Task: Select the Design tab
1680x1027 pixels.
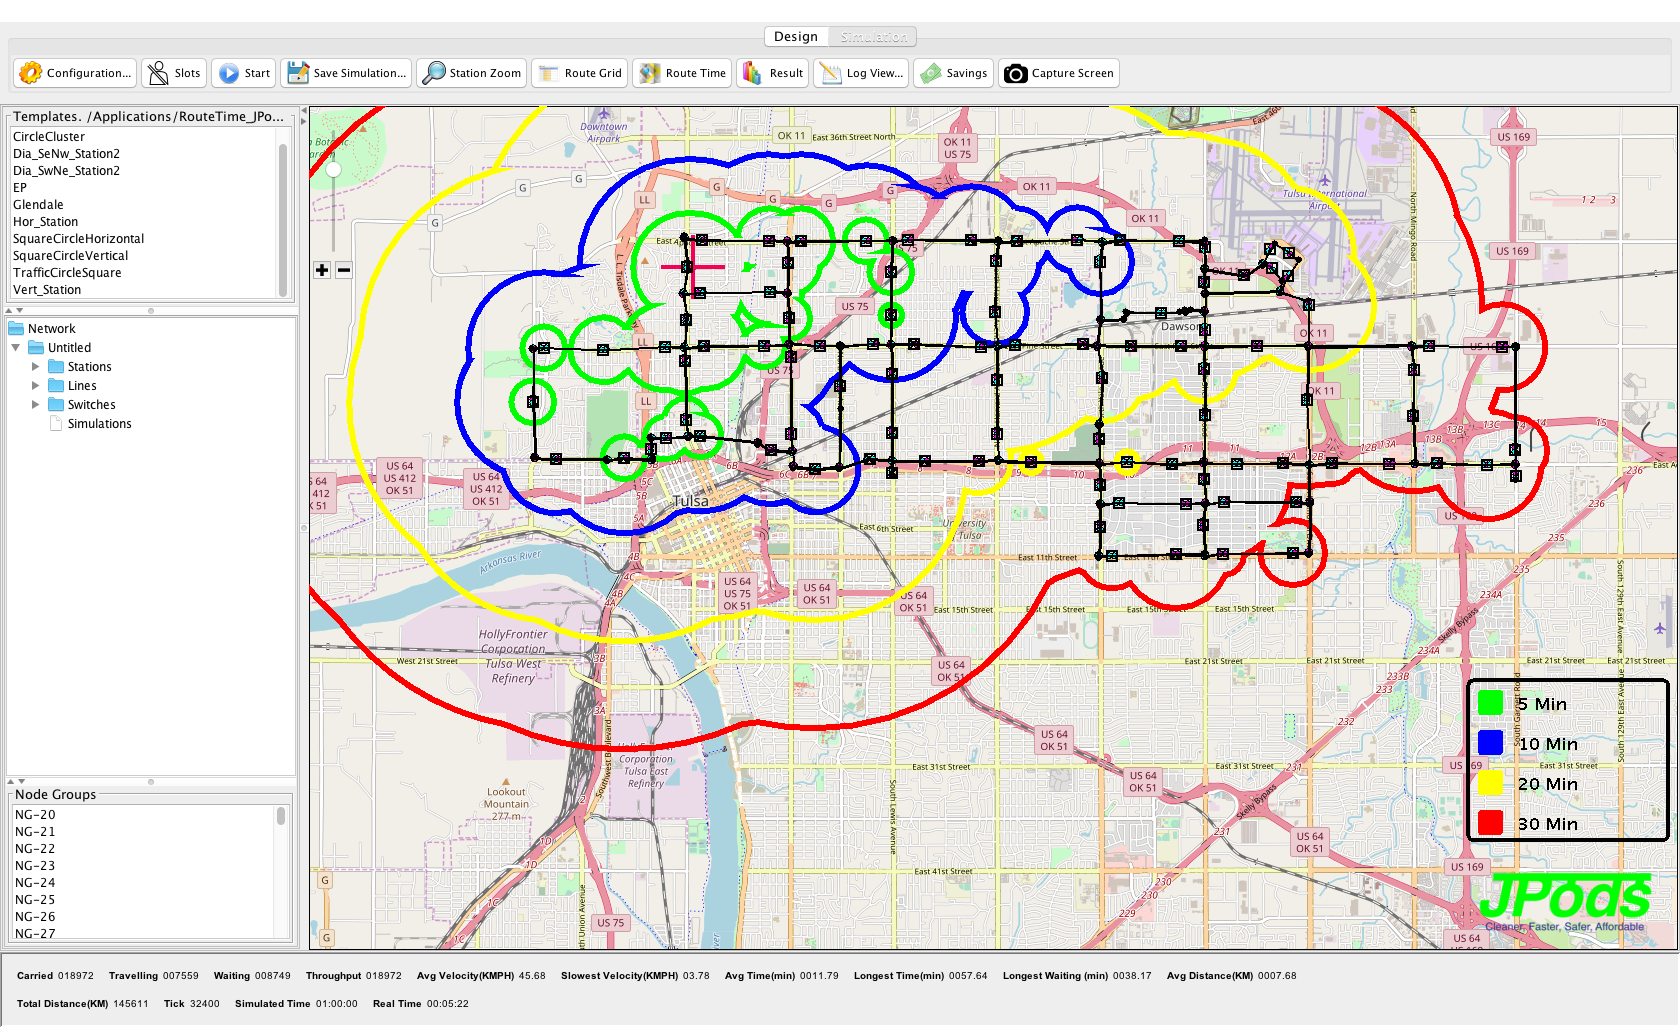Action: [796, 37]
